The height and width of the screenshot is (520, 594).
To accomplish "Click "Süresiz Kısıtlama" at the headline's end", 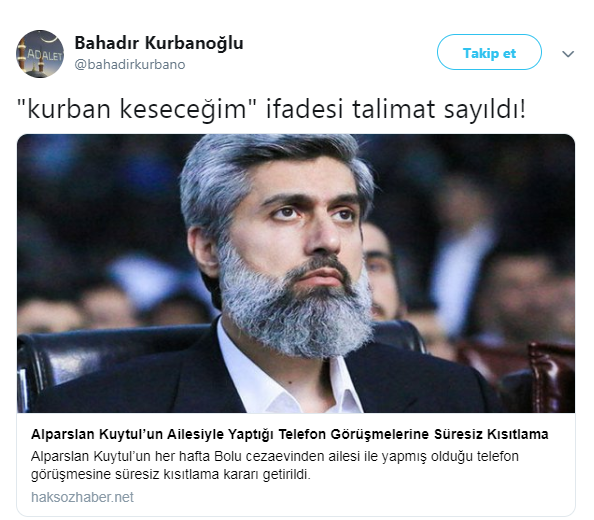I will (x=491, y=434).
